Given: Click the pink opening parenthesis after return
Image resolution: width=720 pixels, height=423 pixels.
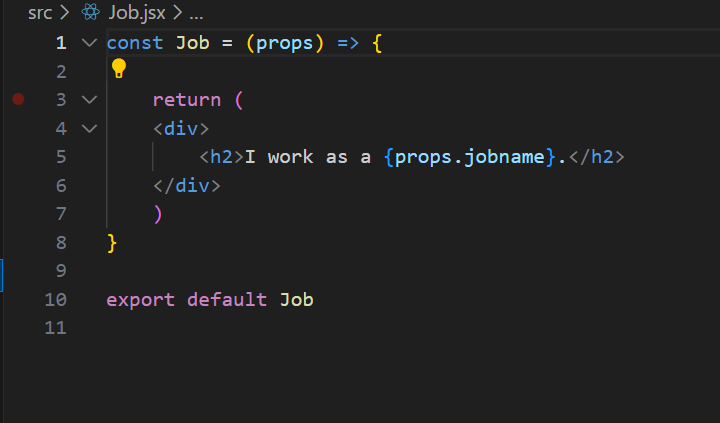Looking at the screenshot, I should click(x=239, y=100).
